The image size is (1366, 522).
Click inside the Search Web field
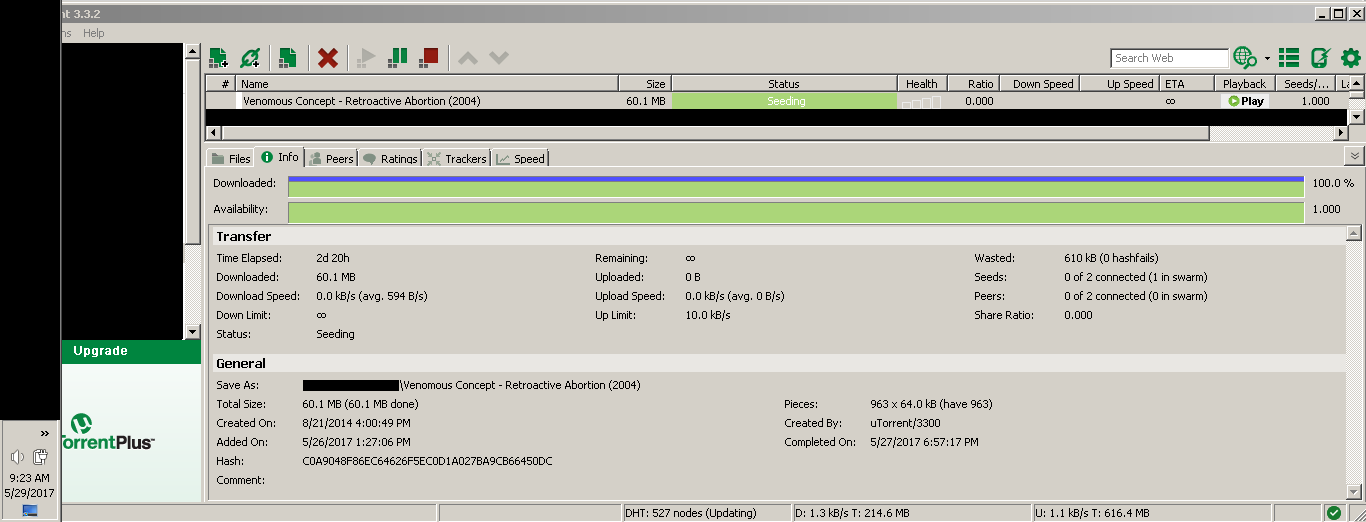pyautogui.click(x=1169, y=58)
